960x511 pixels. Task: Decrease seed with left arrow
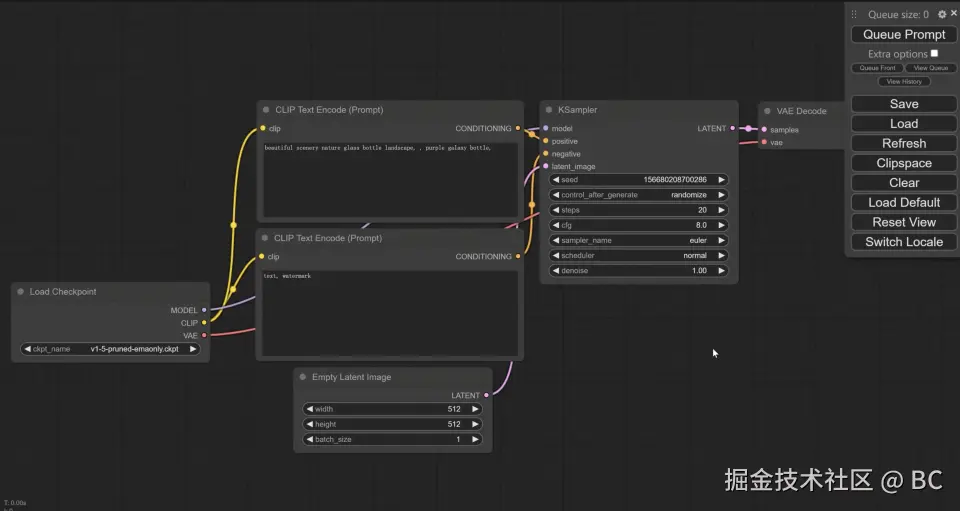(x=555, y=179)
